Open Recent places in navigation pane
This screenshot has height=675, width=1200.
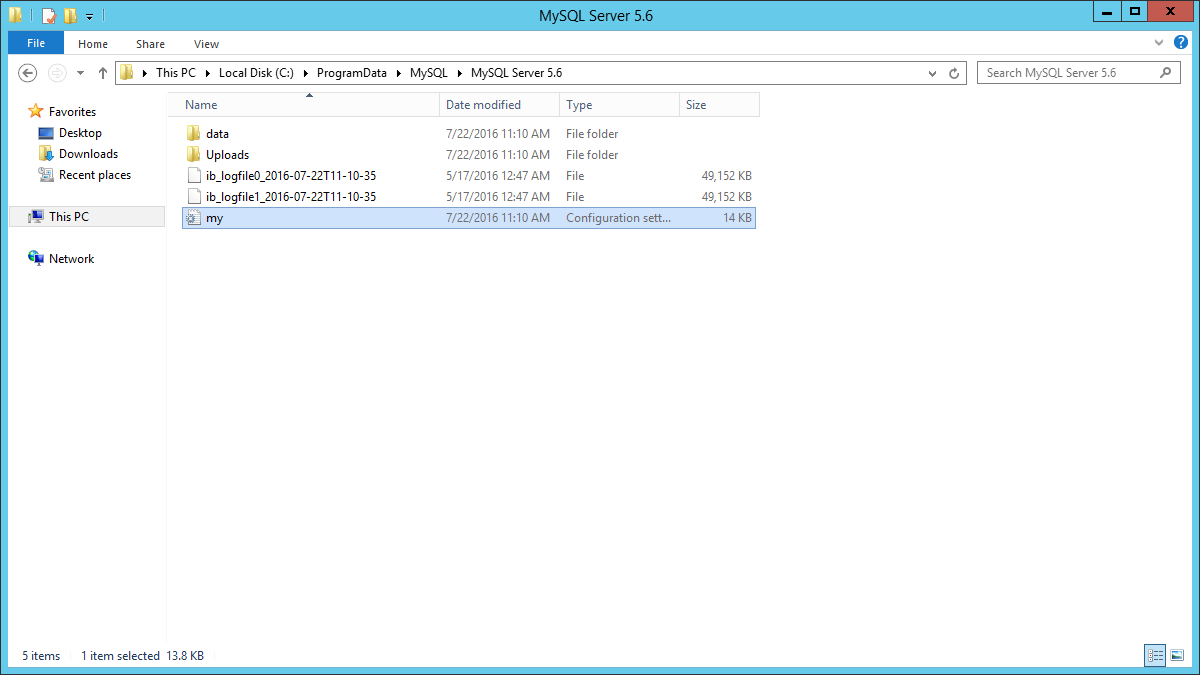tap(95, 175)
